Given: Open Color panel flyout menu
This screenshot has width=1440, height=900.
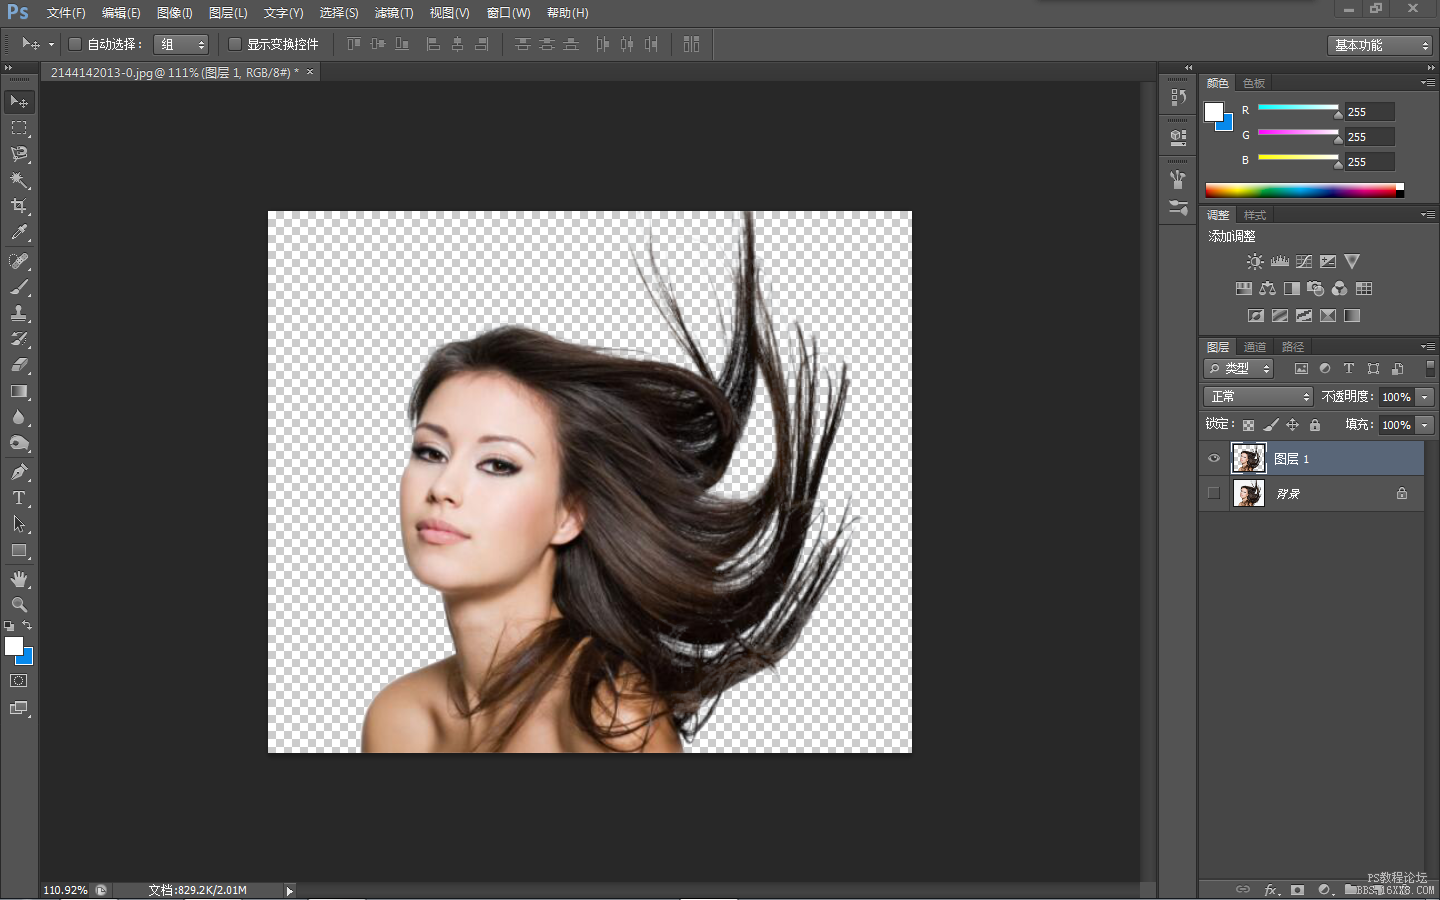Looking at the screenshot, I should click(1428, 82).
